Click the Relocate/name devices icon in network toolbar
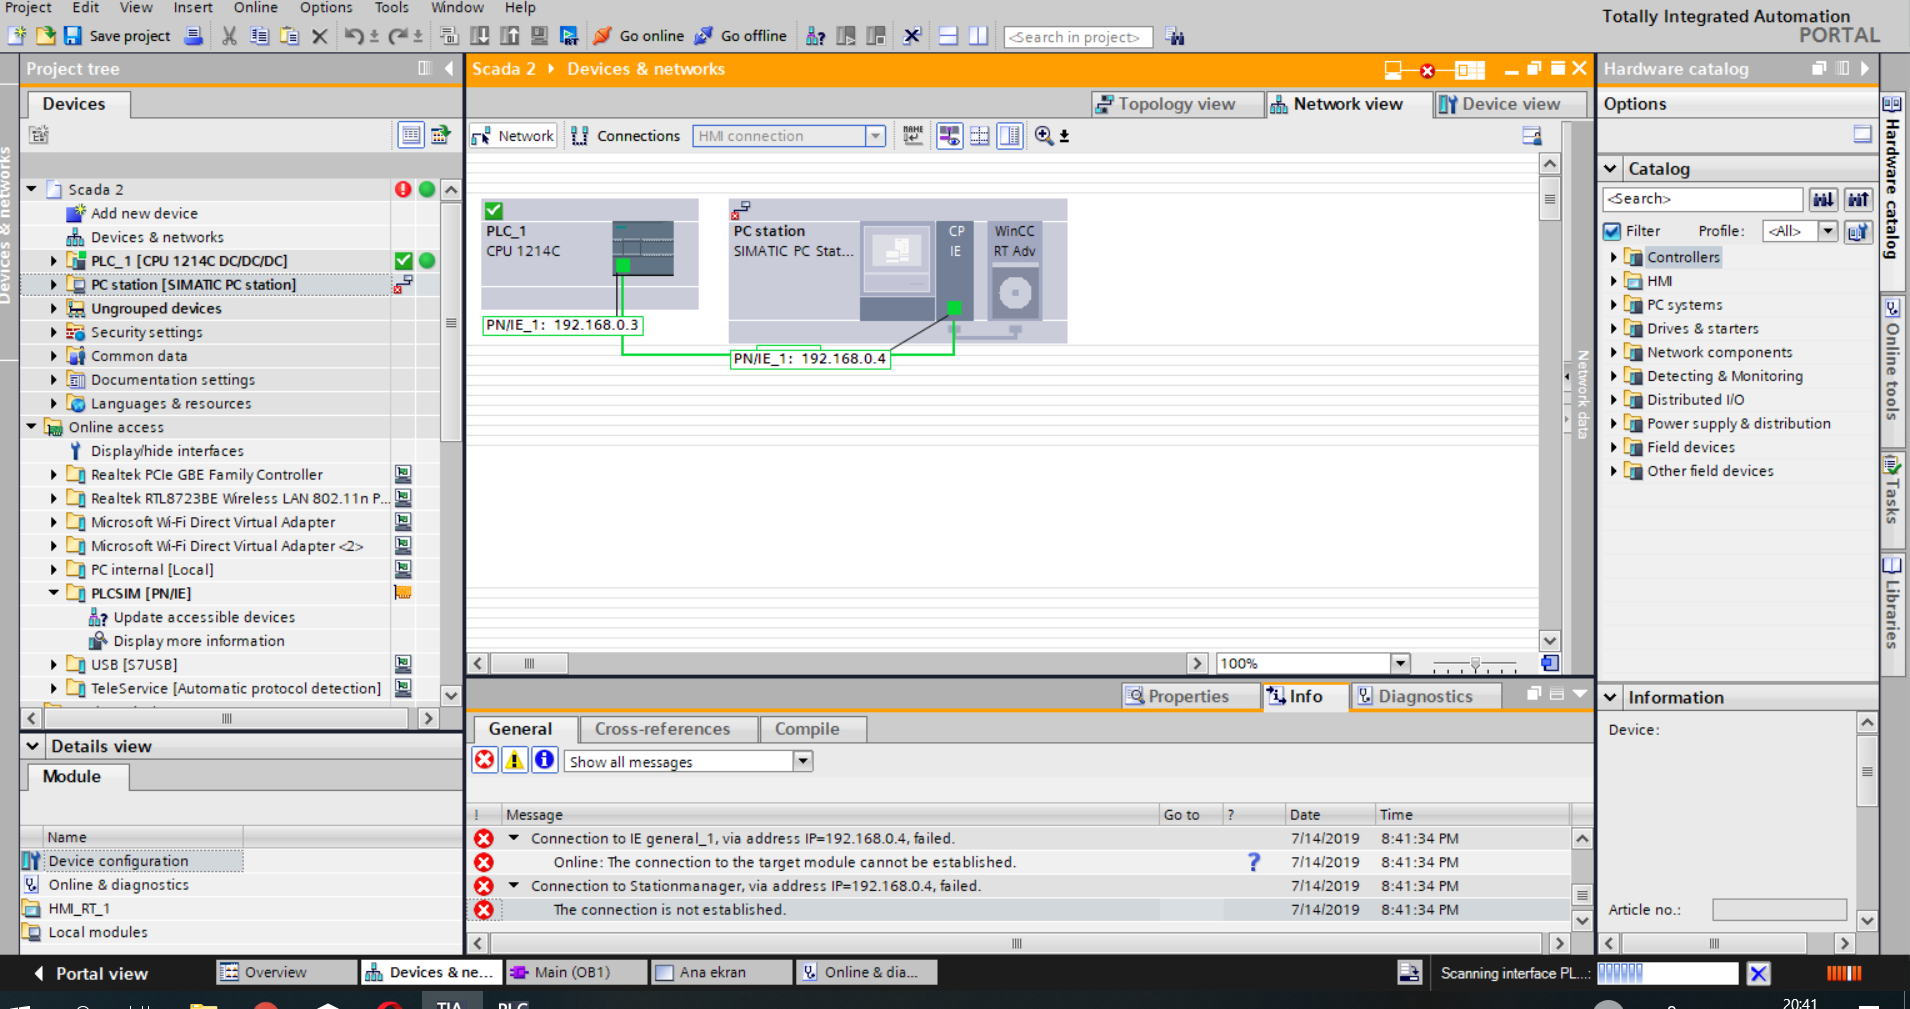This screenshot has width=1910, height=1009. [x=913, y=135]
